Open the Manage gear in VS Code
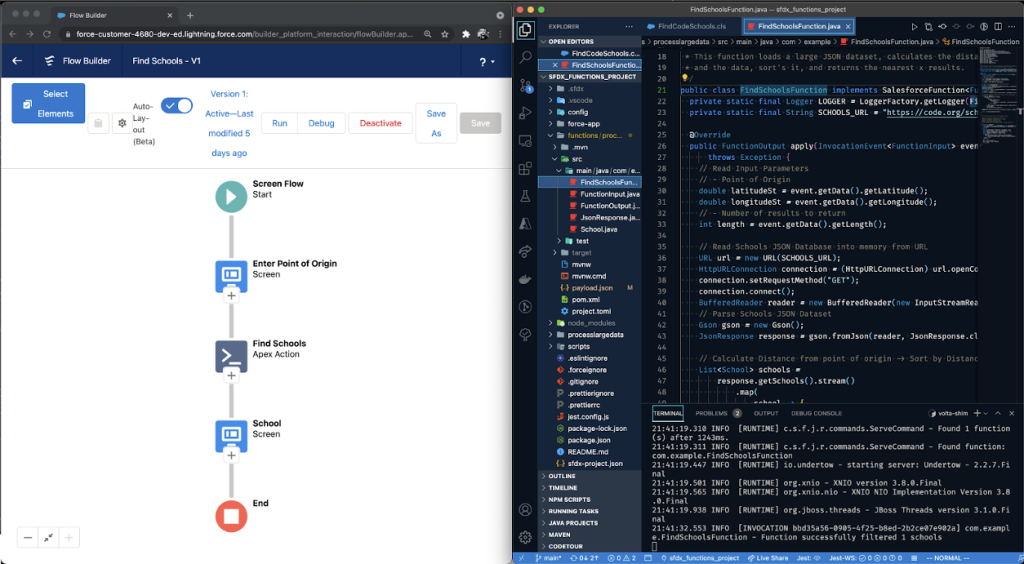Viewport: 1024px width, 564px height. [525, 537]
